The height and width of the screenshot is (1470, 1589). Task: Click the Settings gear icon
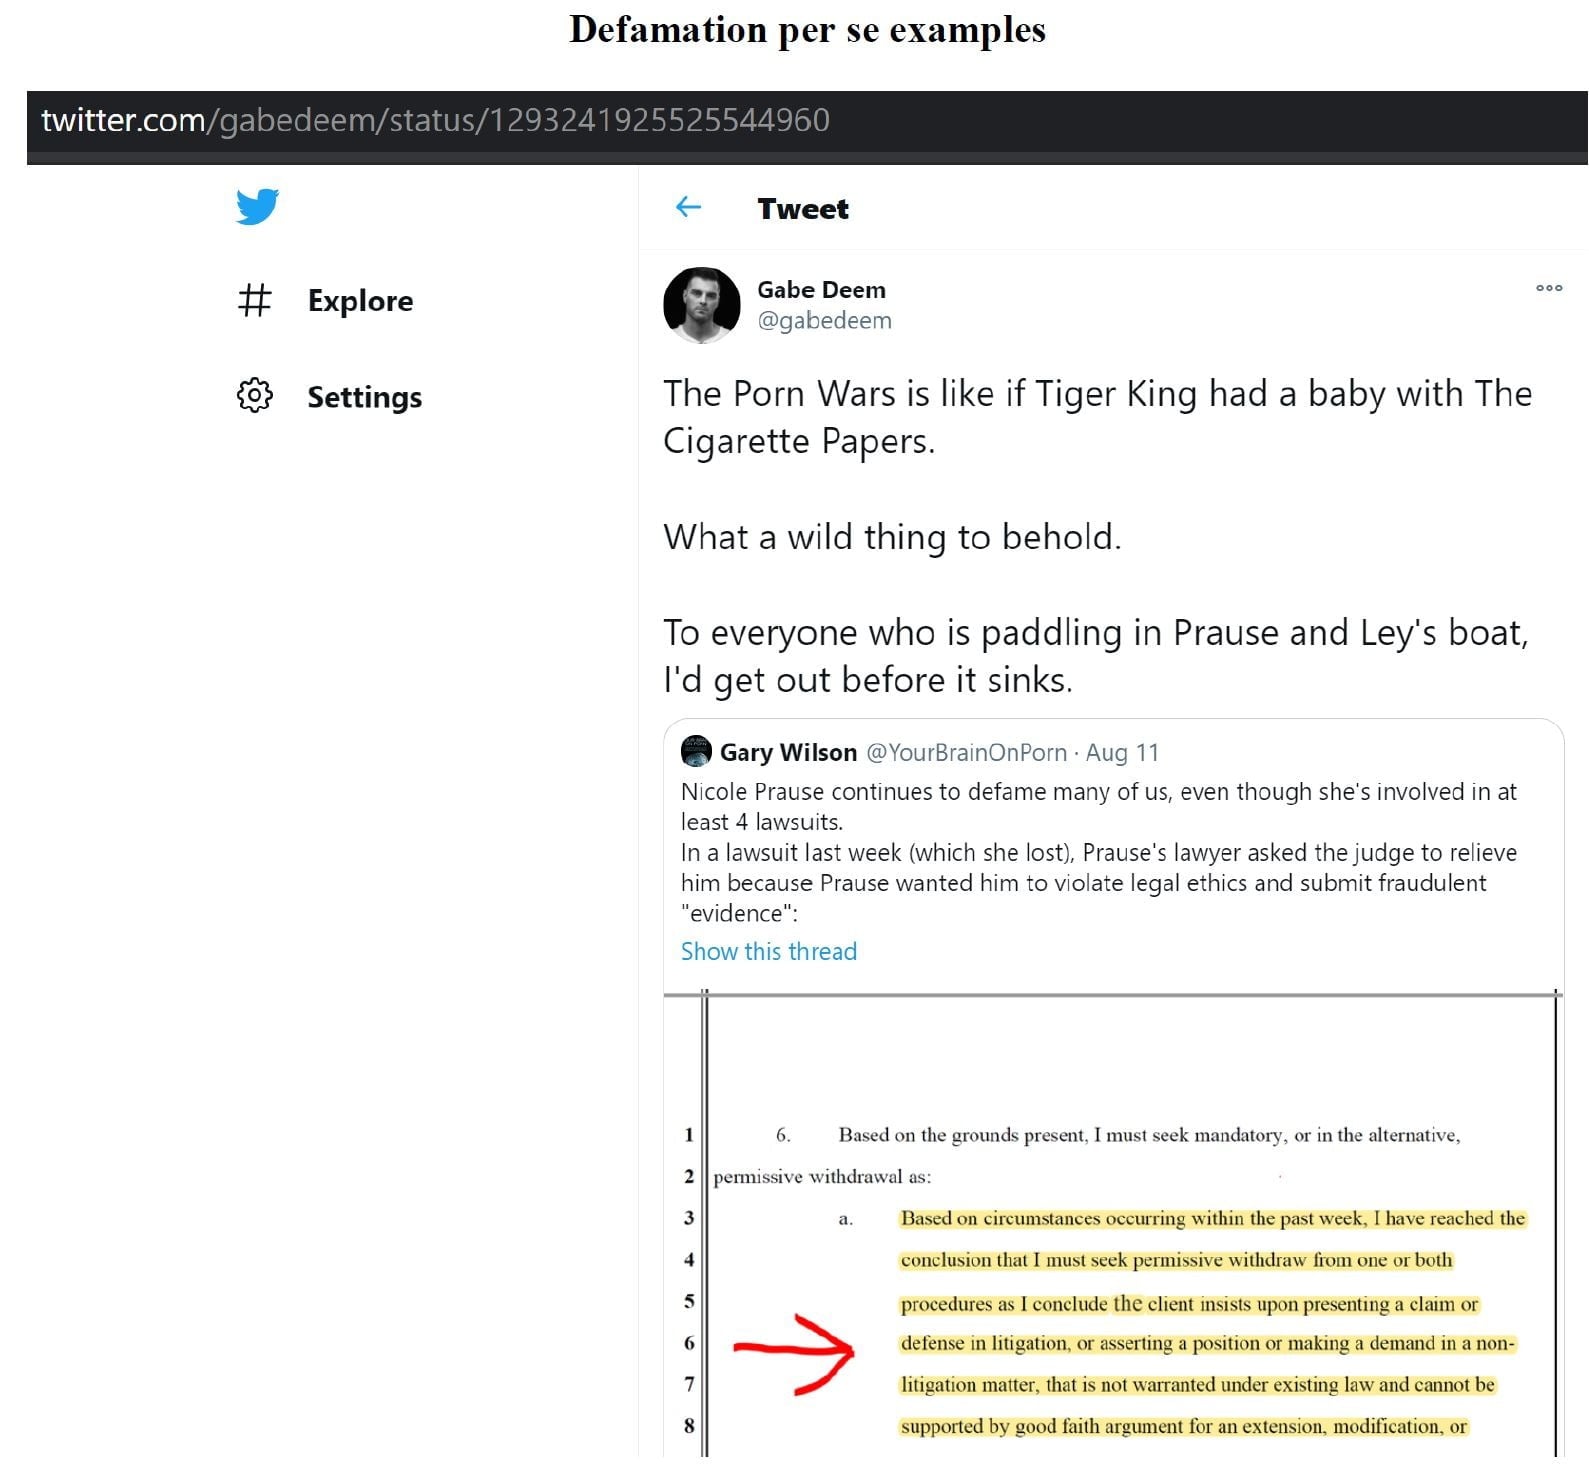coord(254,395)
